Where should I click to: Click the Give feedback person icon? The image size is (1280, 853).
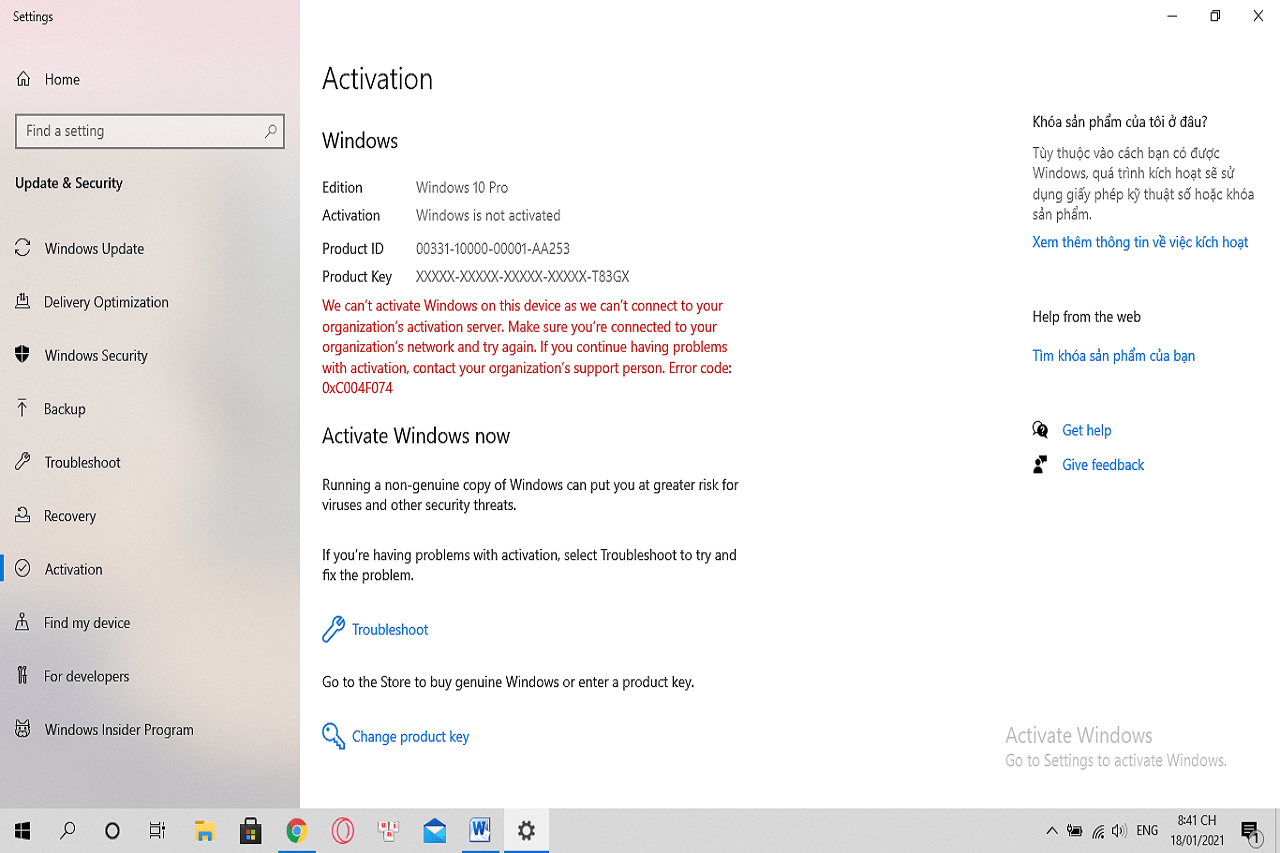(1040, 464)
